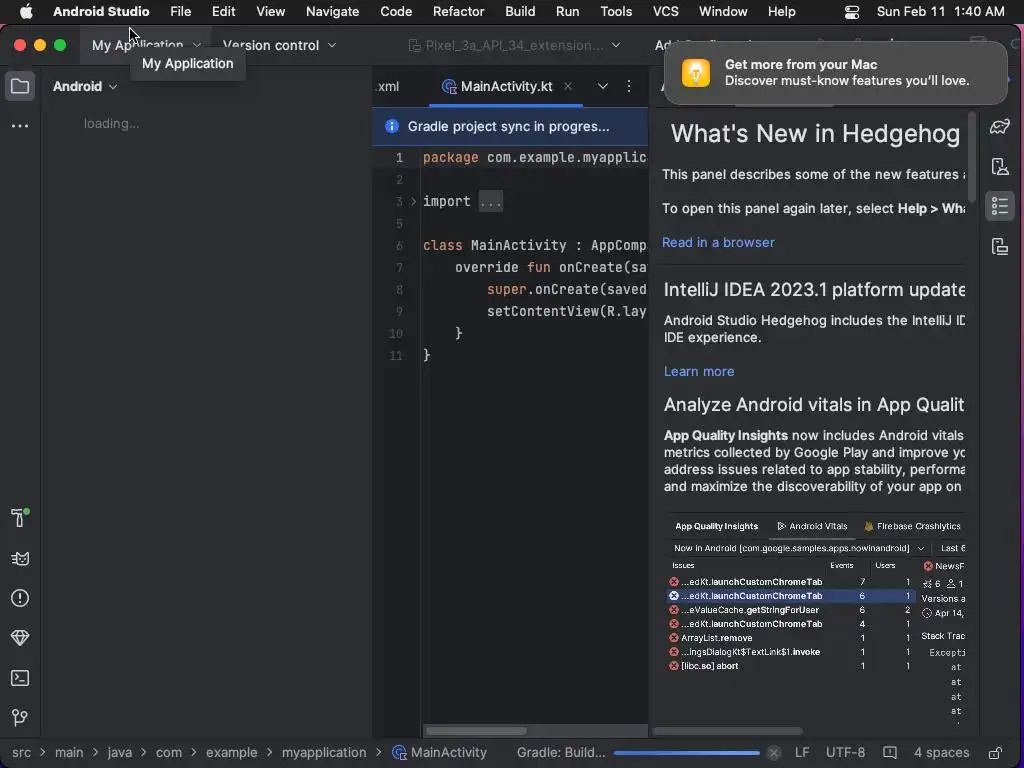Click the What's New panel vertical scrollbar
This screenshot has height=768, width=1024.
[x=972, y=157]
